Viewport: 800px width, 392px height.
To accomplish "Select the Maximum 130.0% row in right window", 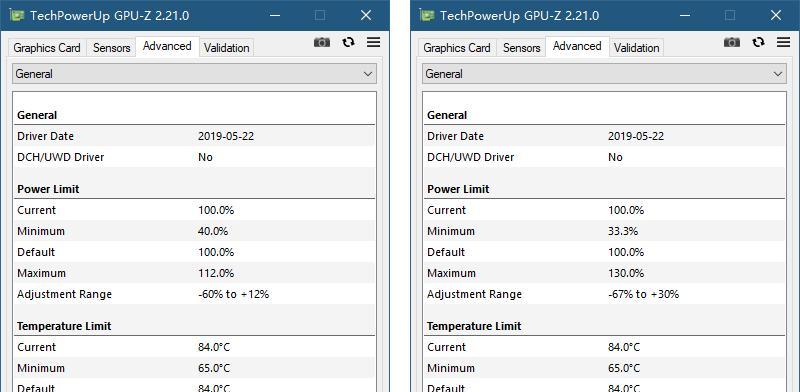I will pos(605,273).
